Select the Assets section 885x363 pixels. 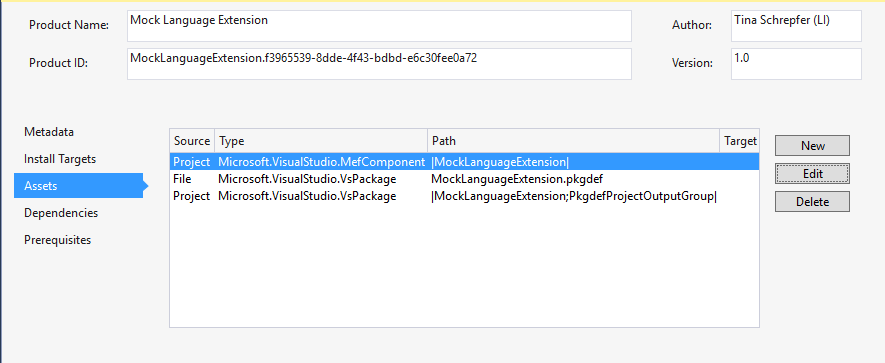point(78,186)
